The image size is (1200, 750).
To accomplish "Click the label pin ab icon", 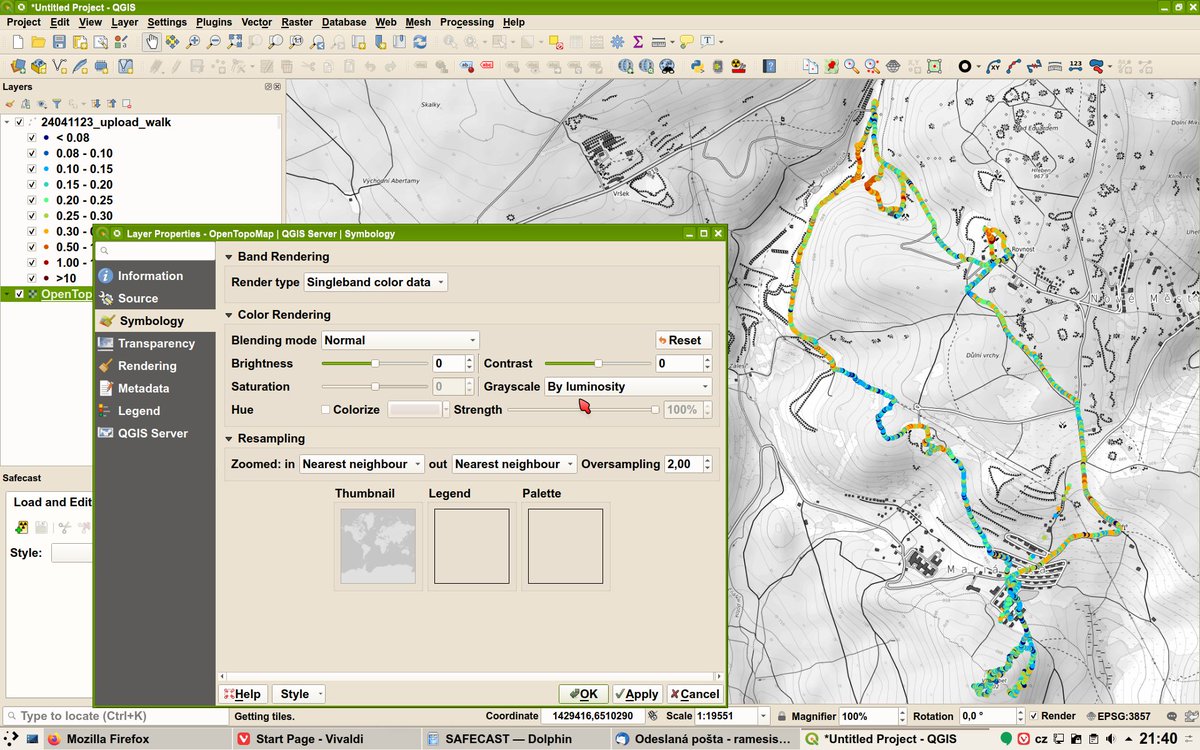I will (467, 66).
